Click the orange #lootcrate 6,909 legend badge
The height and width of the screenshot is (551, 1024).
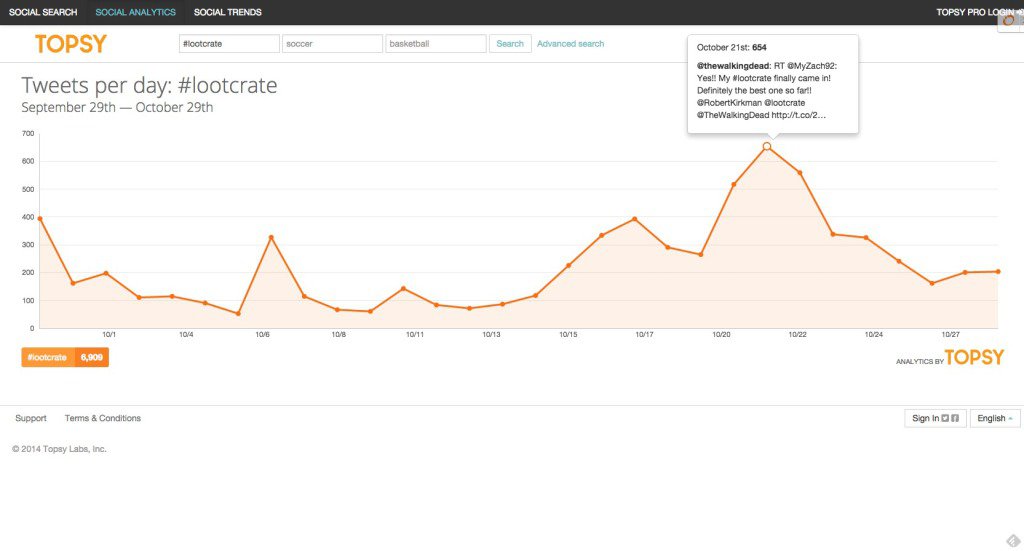65,357
